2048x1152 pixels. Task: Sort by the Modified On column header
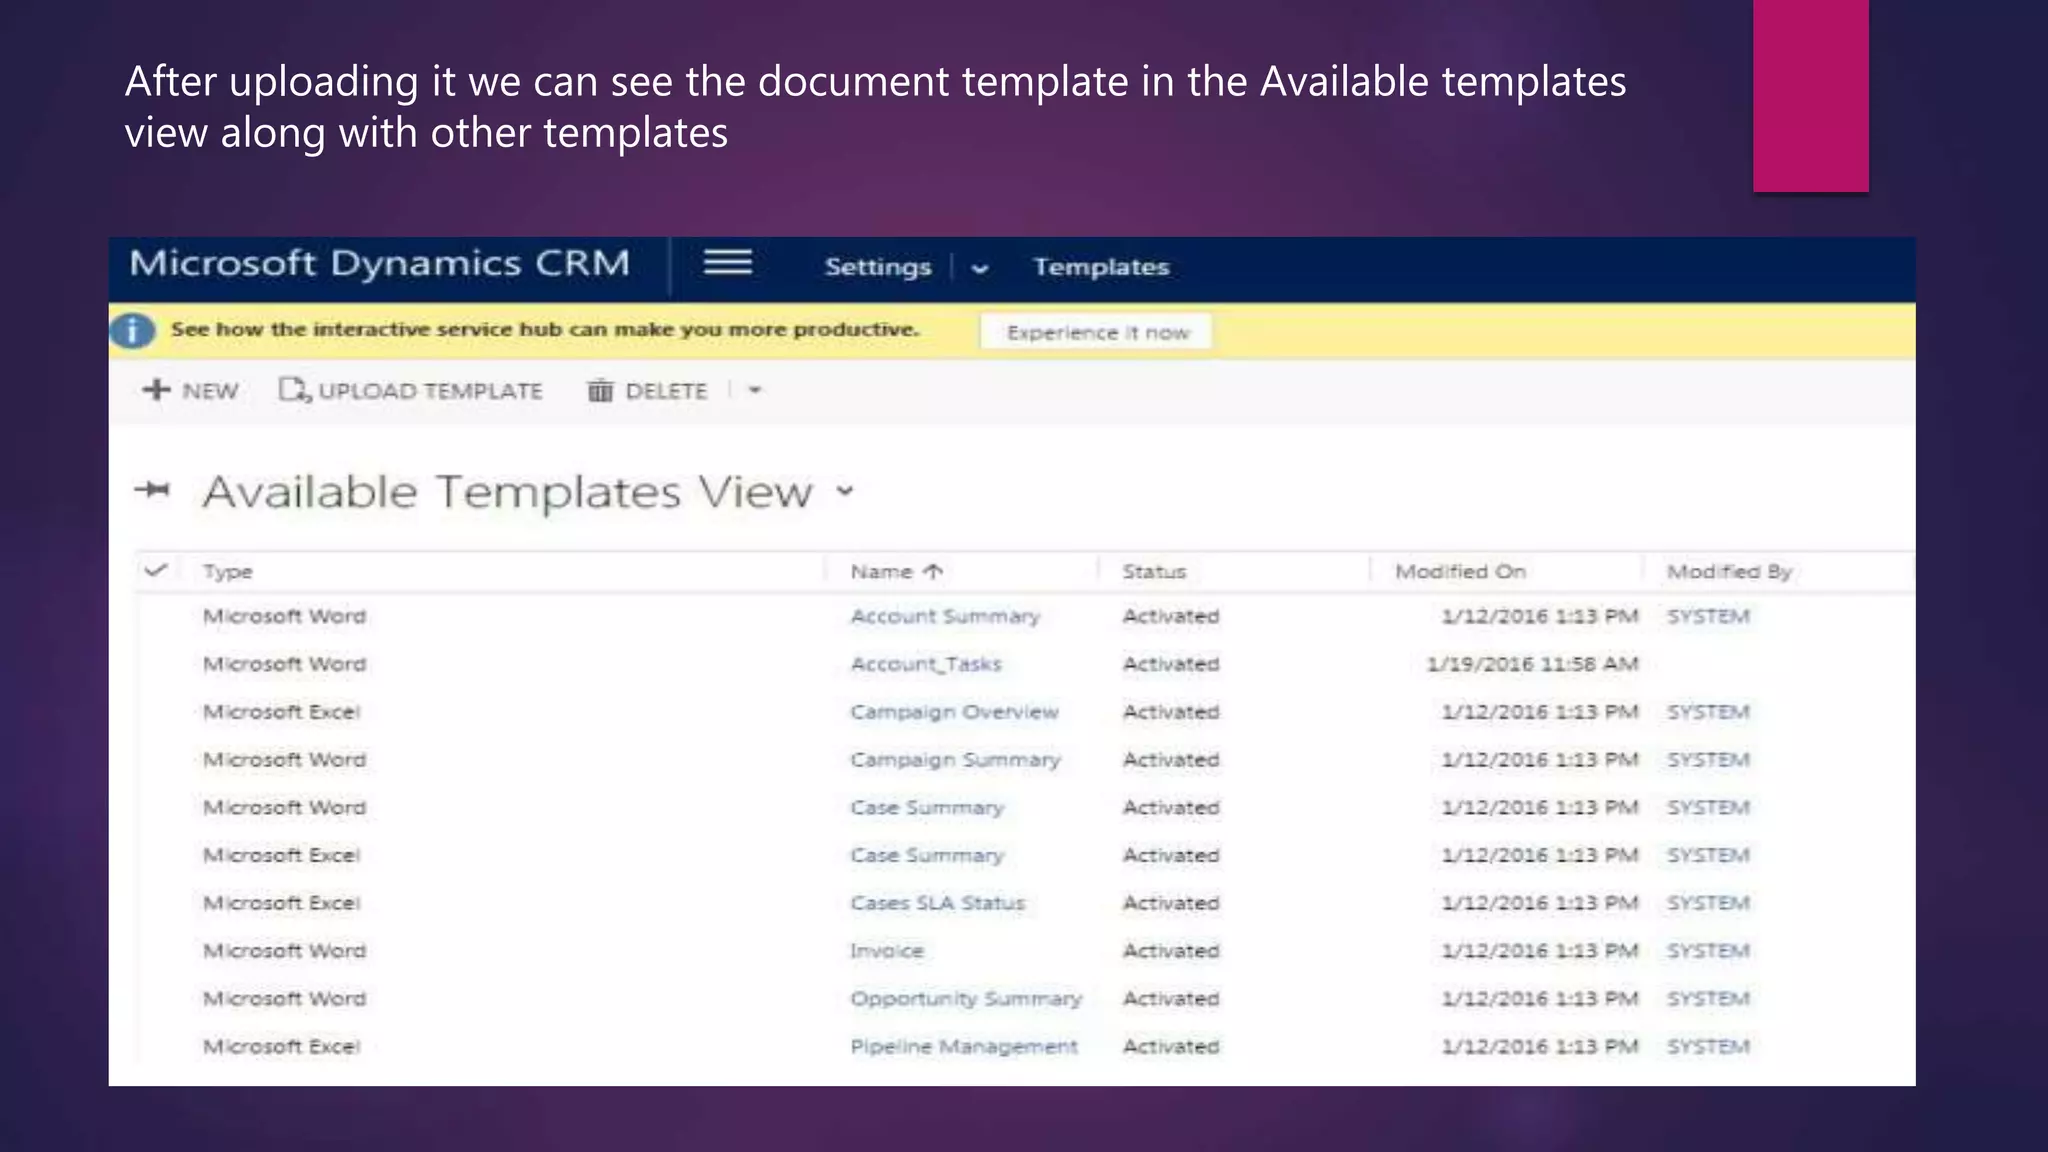click(x=1460, y=572)
